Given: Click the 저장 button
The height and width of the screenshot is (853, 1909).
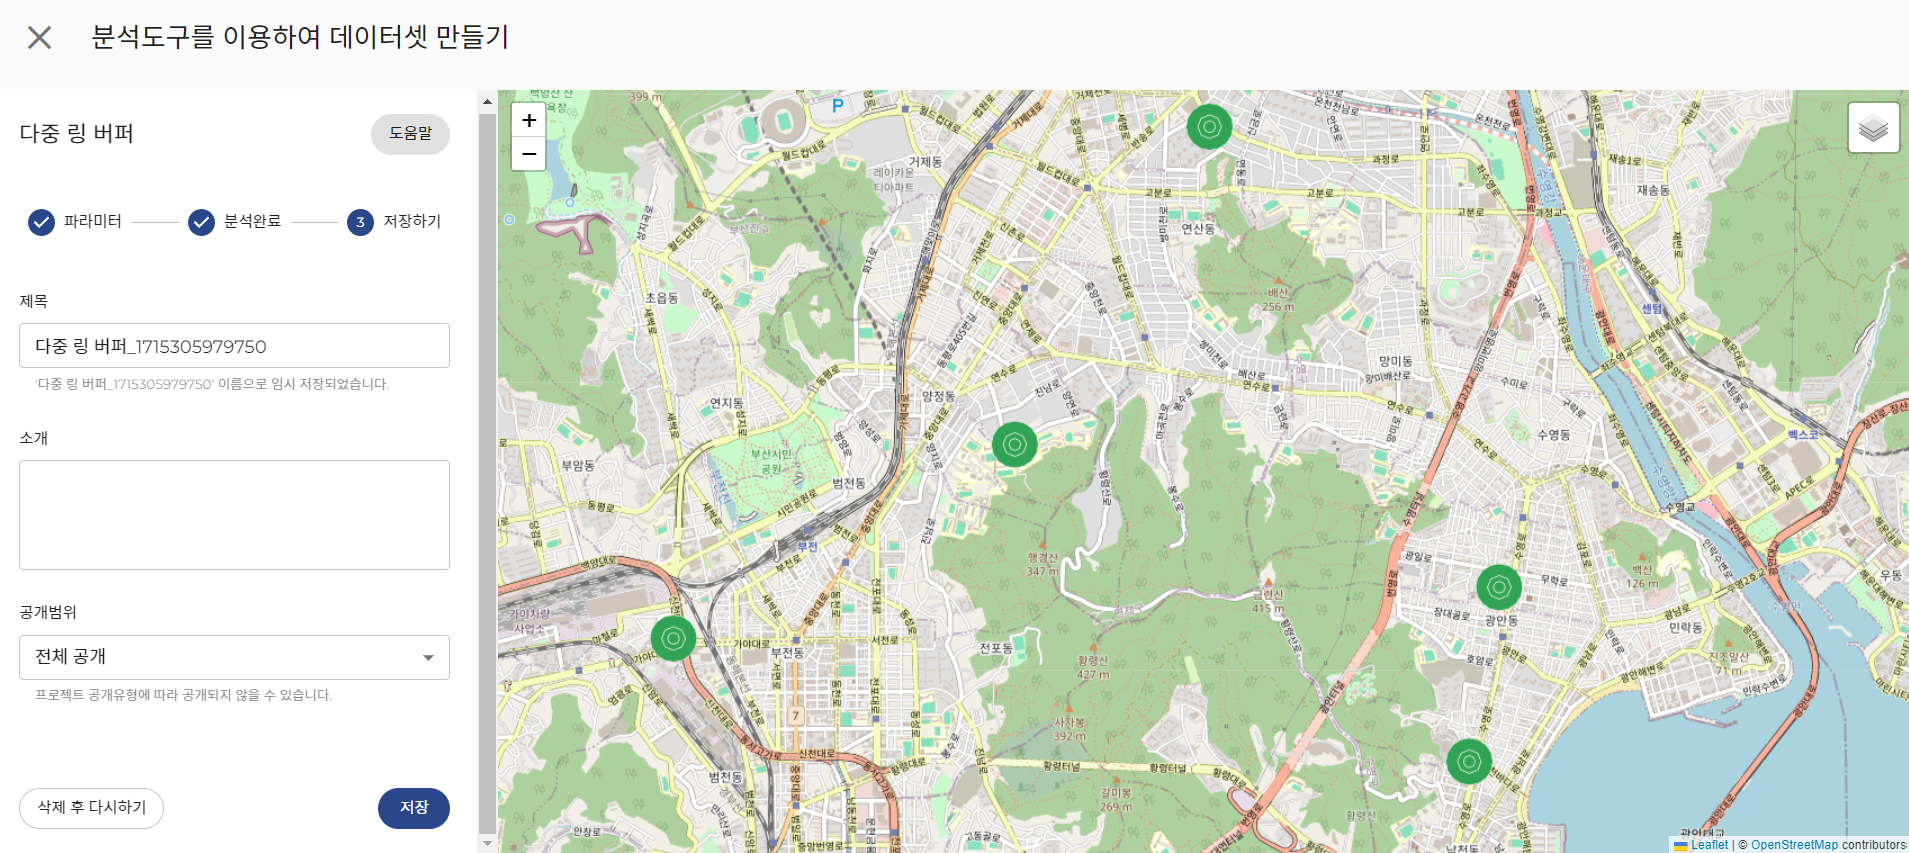Looking at the screenshot, I should (x=413, y=808).
